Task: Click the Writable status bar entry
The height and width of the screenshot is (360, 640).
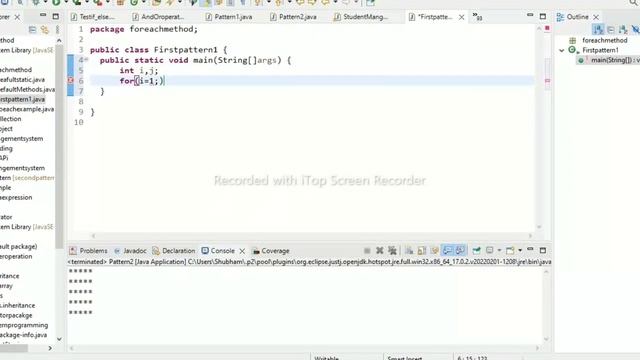Action: (x=327, y=358)
